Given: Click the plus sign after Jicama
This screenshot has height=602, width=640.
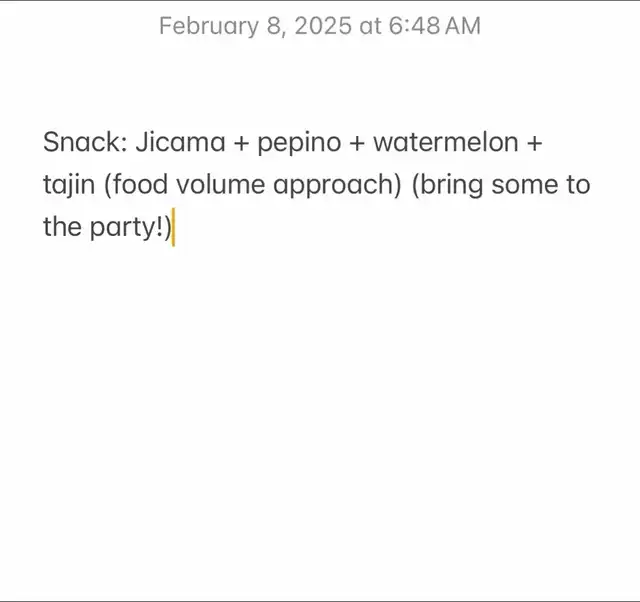Looking at the screenshot, I should (x=240, y=143).
